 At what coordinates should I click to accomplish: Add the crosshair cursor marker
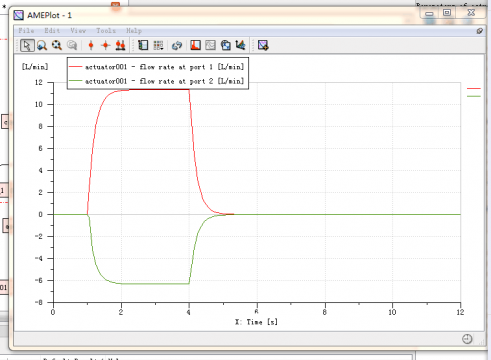(x=106, y=45)
